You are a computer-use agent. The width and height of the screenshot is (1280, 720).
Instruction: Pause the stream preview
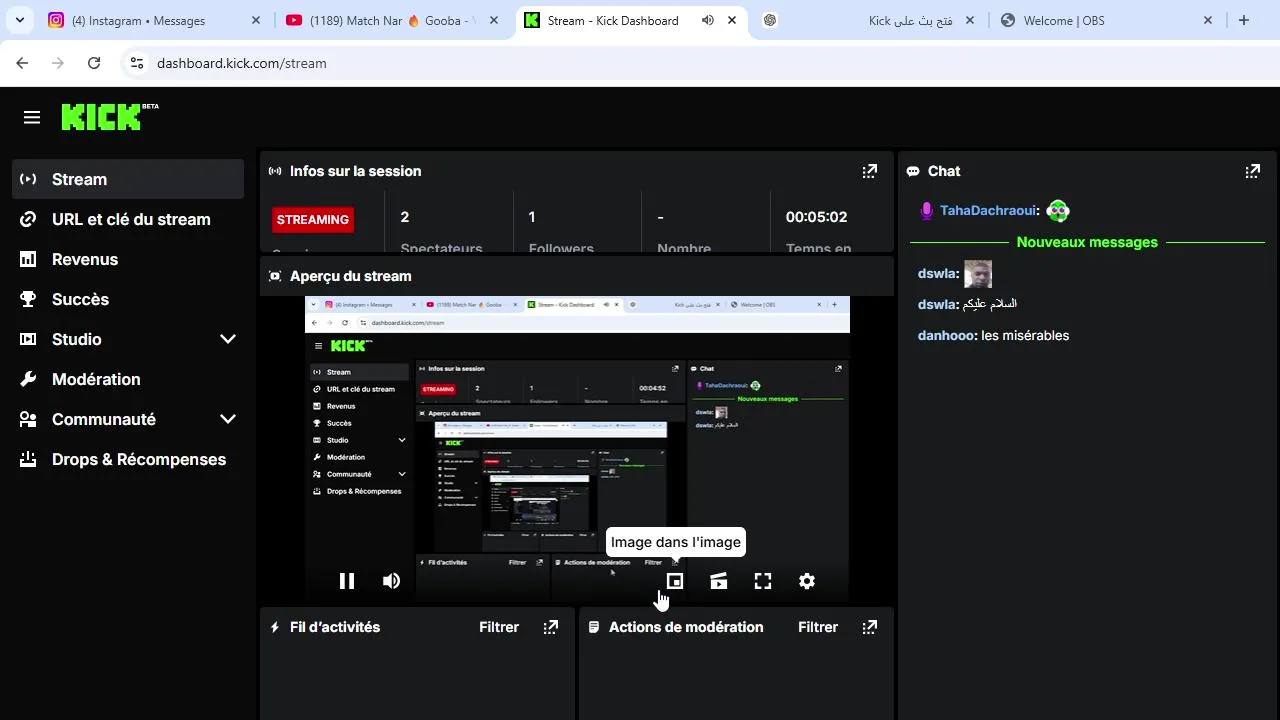[347, 581]
